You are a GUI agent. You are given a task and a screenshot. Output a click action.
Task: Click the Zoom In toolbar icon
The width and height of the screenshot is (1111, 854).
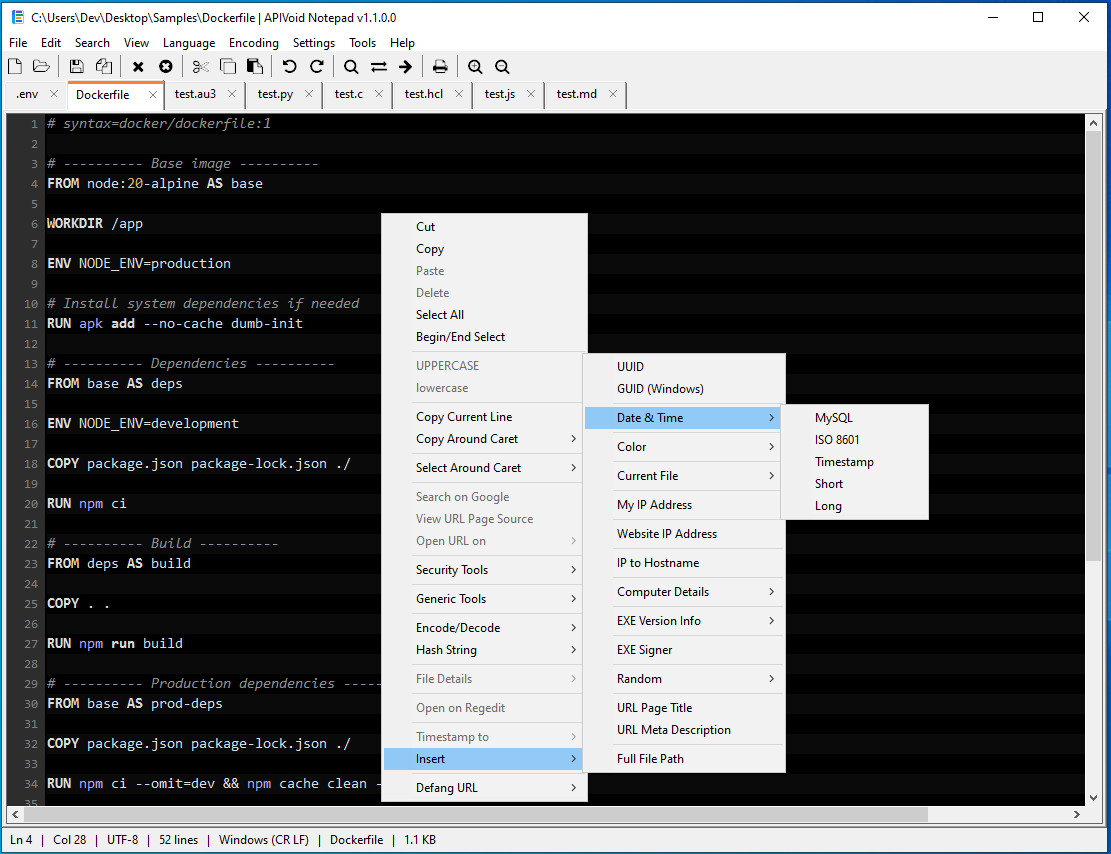coord(475,67)
